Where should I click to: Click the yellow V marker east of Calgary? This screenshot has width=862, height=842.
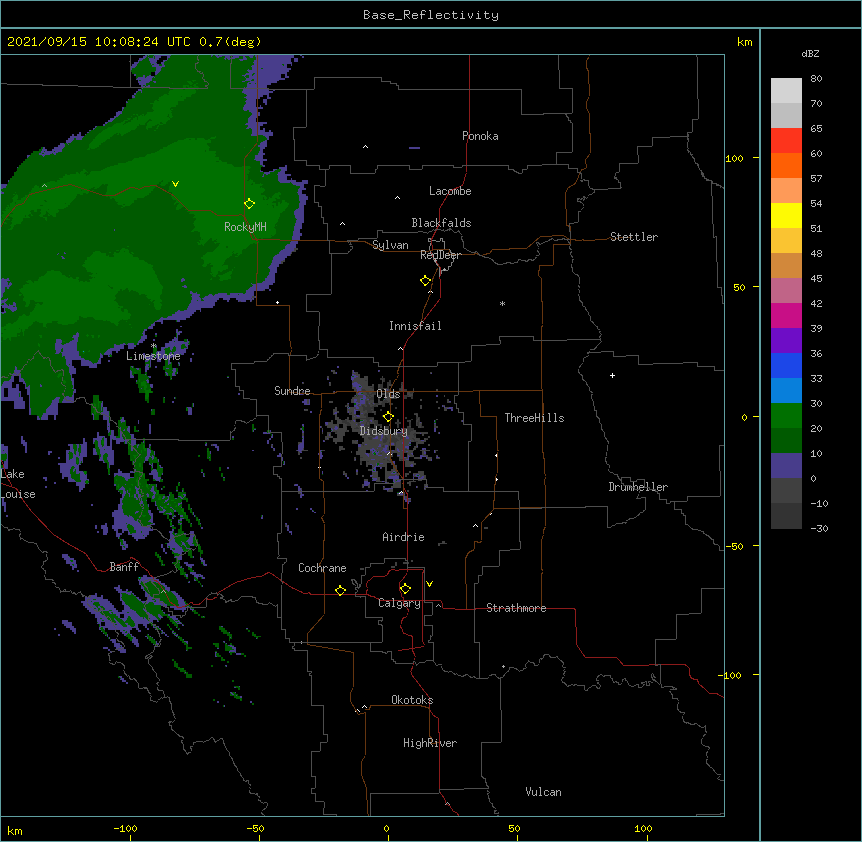[429, 584]
